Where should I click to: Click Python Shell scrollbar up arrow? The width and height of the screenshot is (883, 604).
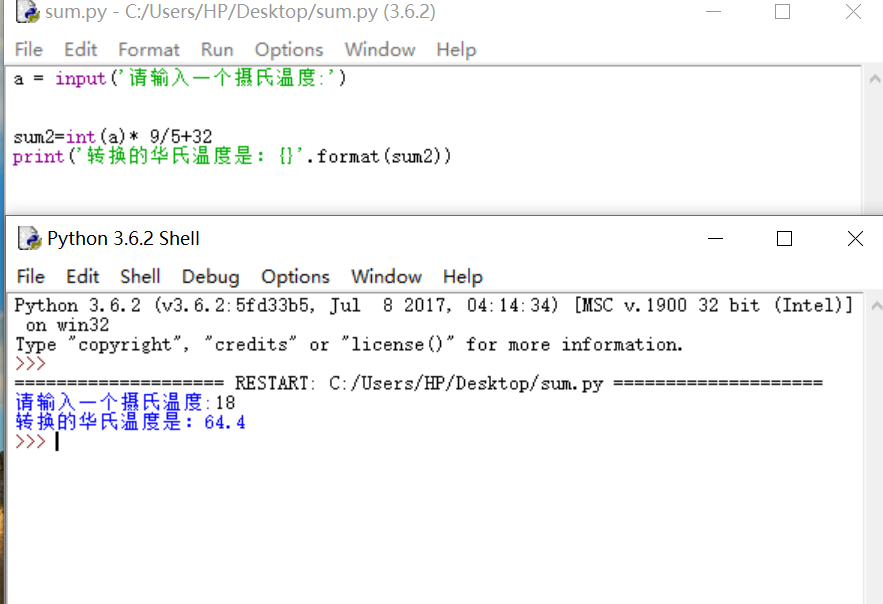tap(876, 306)
